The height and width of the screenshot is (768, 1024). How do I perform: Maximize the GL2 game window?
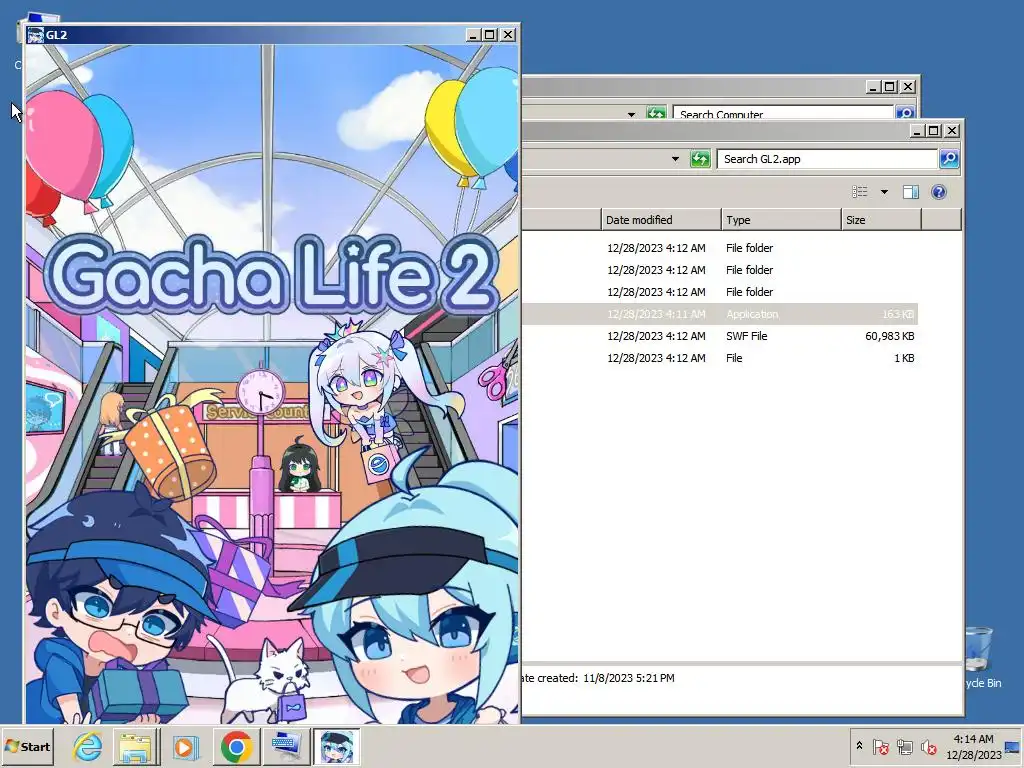490,35
